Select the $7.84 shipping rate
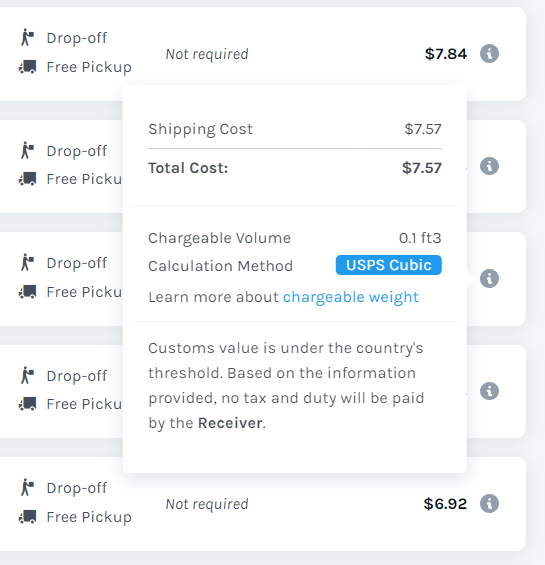The height and width of the screenshot is (565, 545). click(x=446, y=54)
